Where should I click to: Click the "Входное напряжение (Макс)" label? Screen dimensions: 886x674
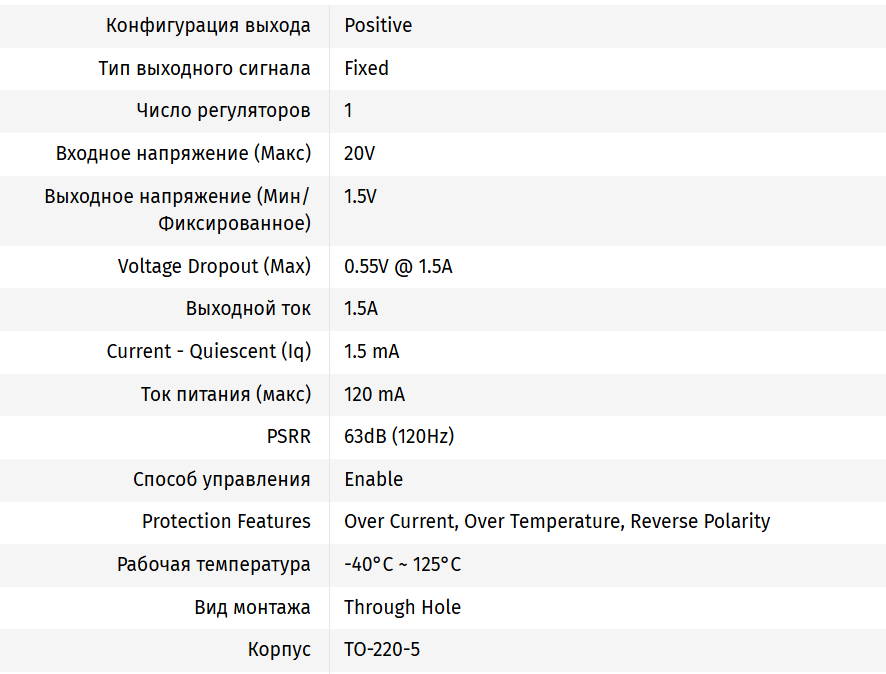(183, 154)
